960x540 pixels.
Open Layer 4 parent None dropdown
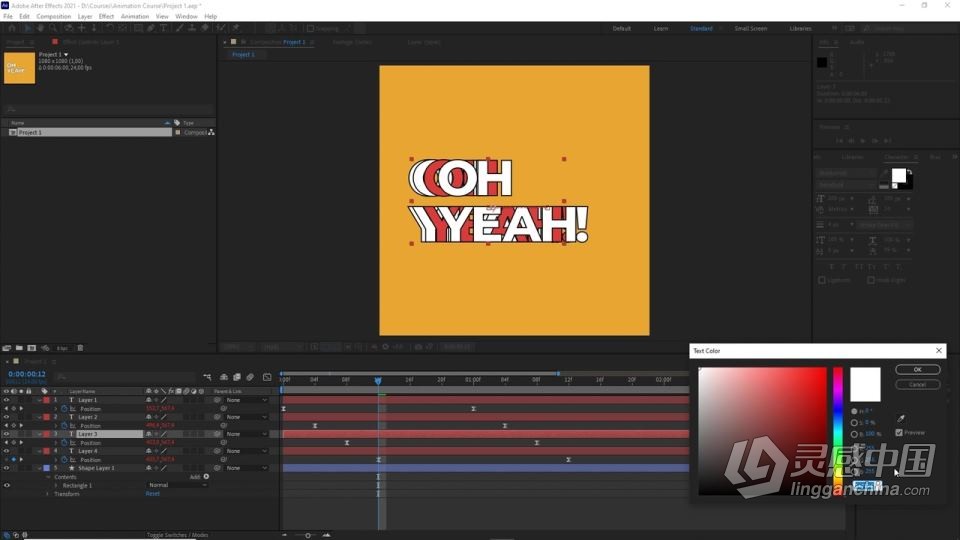pos(246,451)
